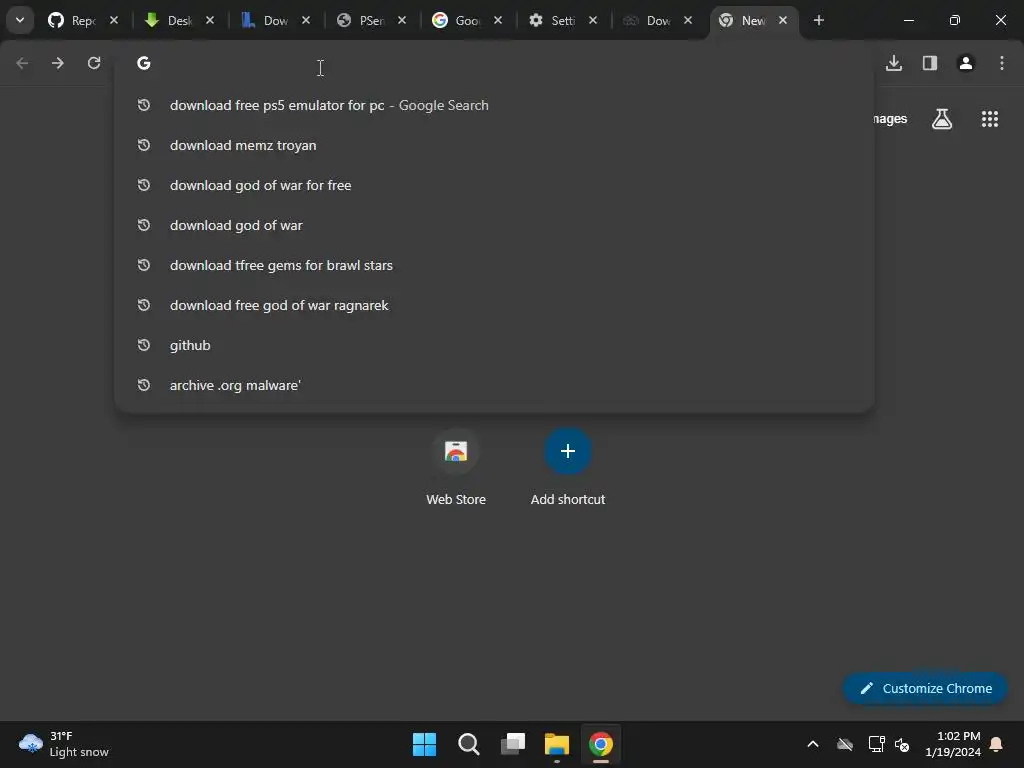1024x768 pixels.
Task: Open the Google apps grid
Action: [x=990, y=119]
